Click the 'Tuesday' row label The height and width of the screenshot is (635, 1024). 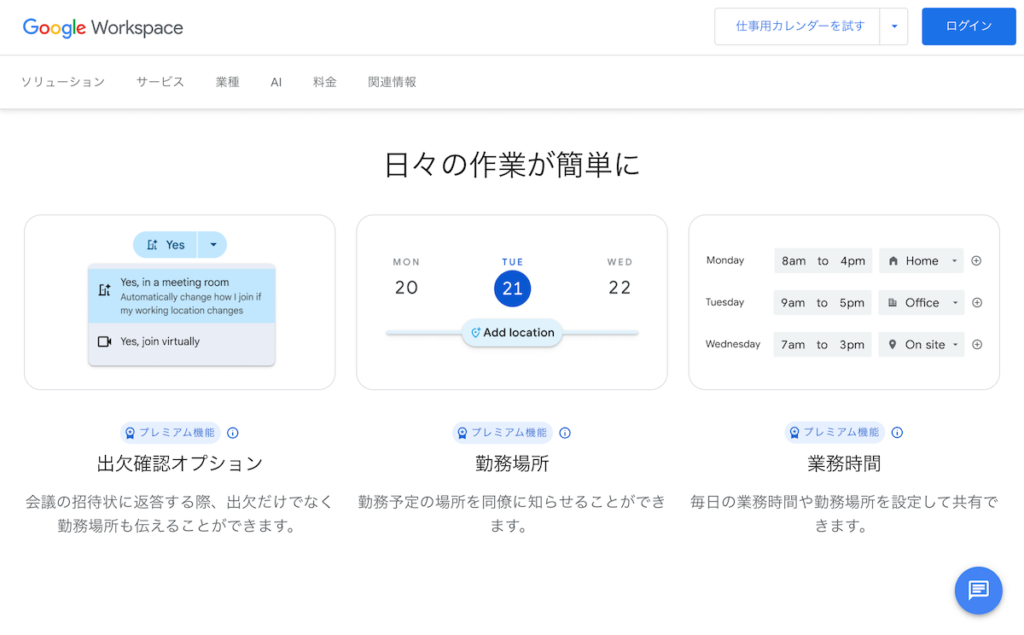click(725, 302)
